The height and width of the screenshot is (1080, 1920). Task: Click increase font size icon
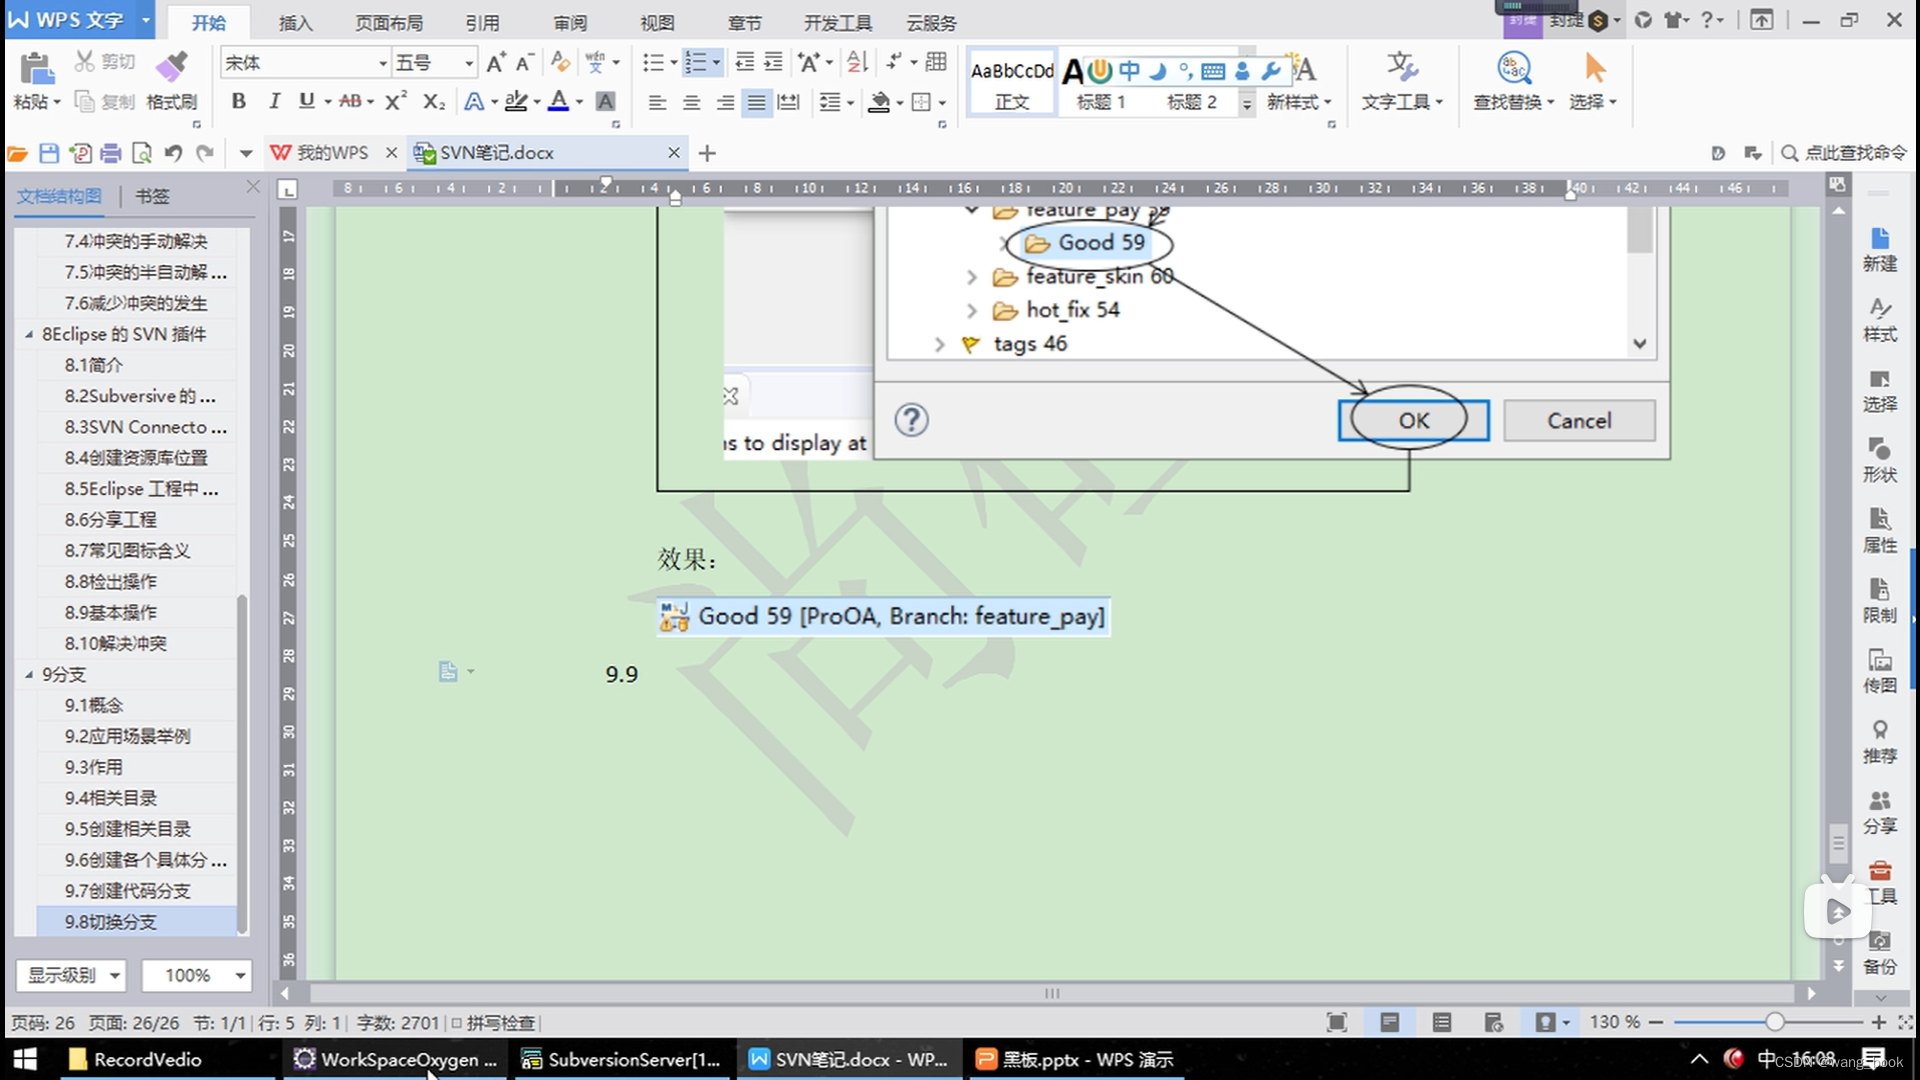tap(495, 63)
